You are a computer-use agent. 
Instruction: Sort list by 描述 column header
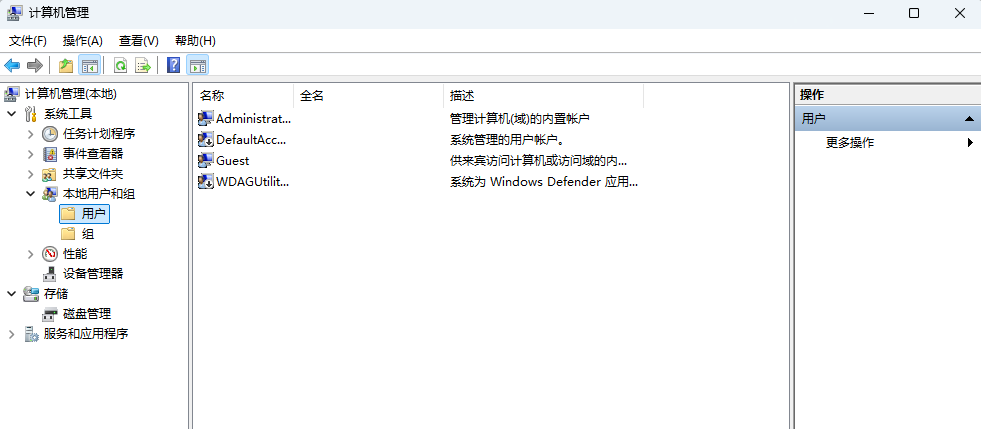coord(544,96)
